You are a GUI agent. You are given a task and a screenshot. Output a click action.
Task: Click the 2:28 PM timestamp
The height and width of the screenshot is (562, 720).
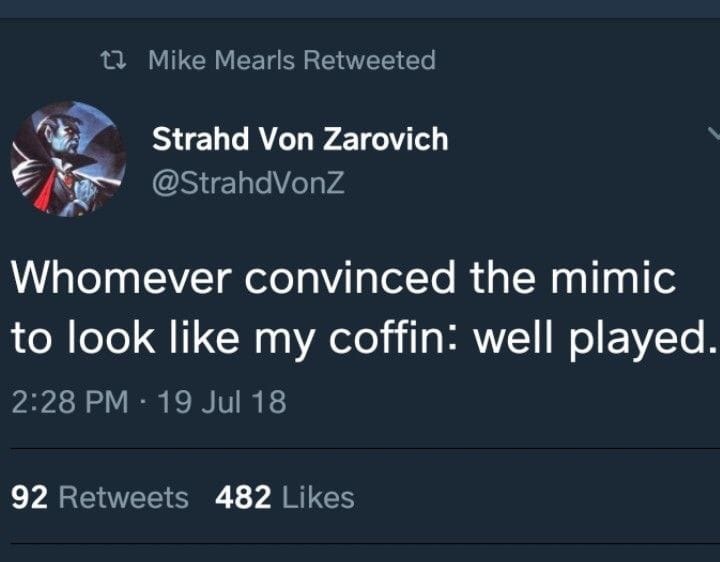70,402
